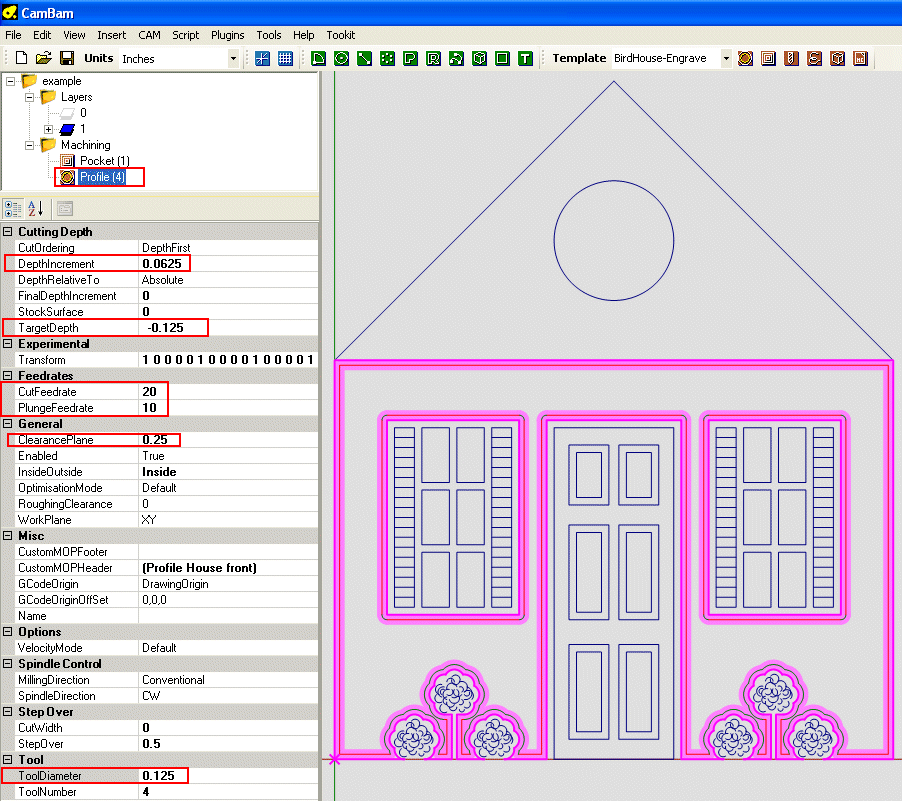Open the CAM menu
The width and height of the screenshot is (902, 801).
(149, 35)
